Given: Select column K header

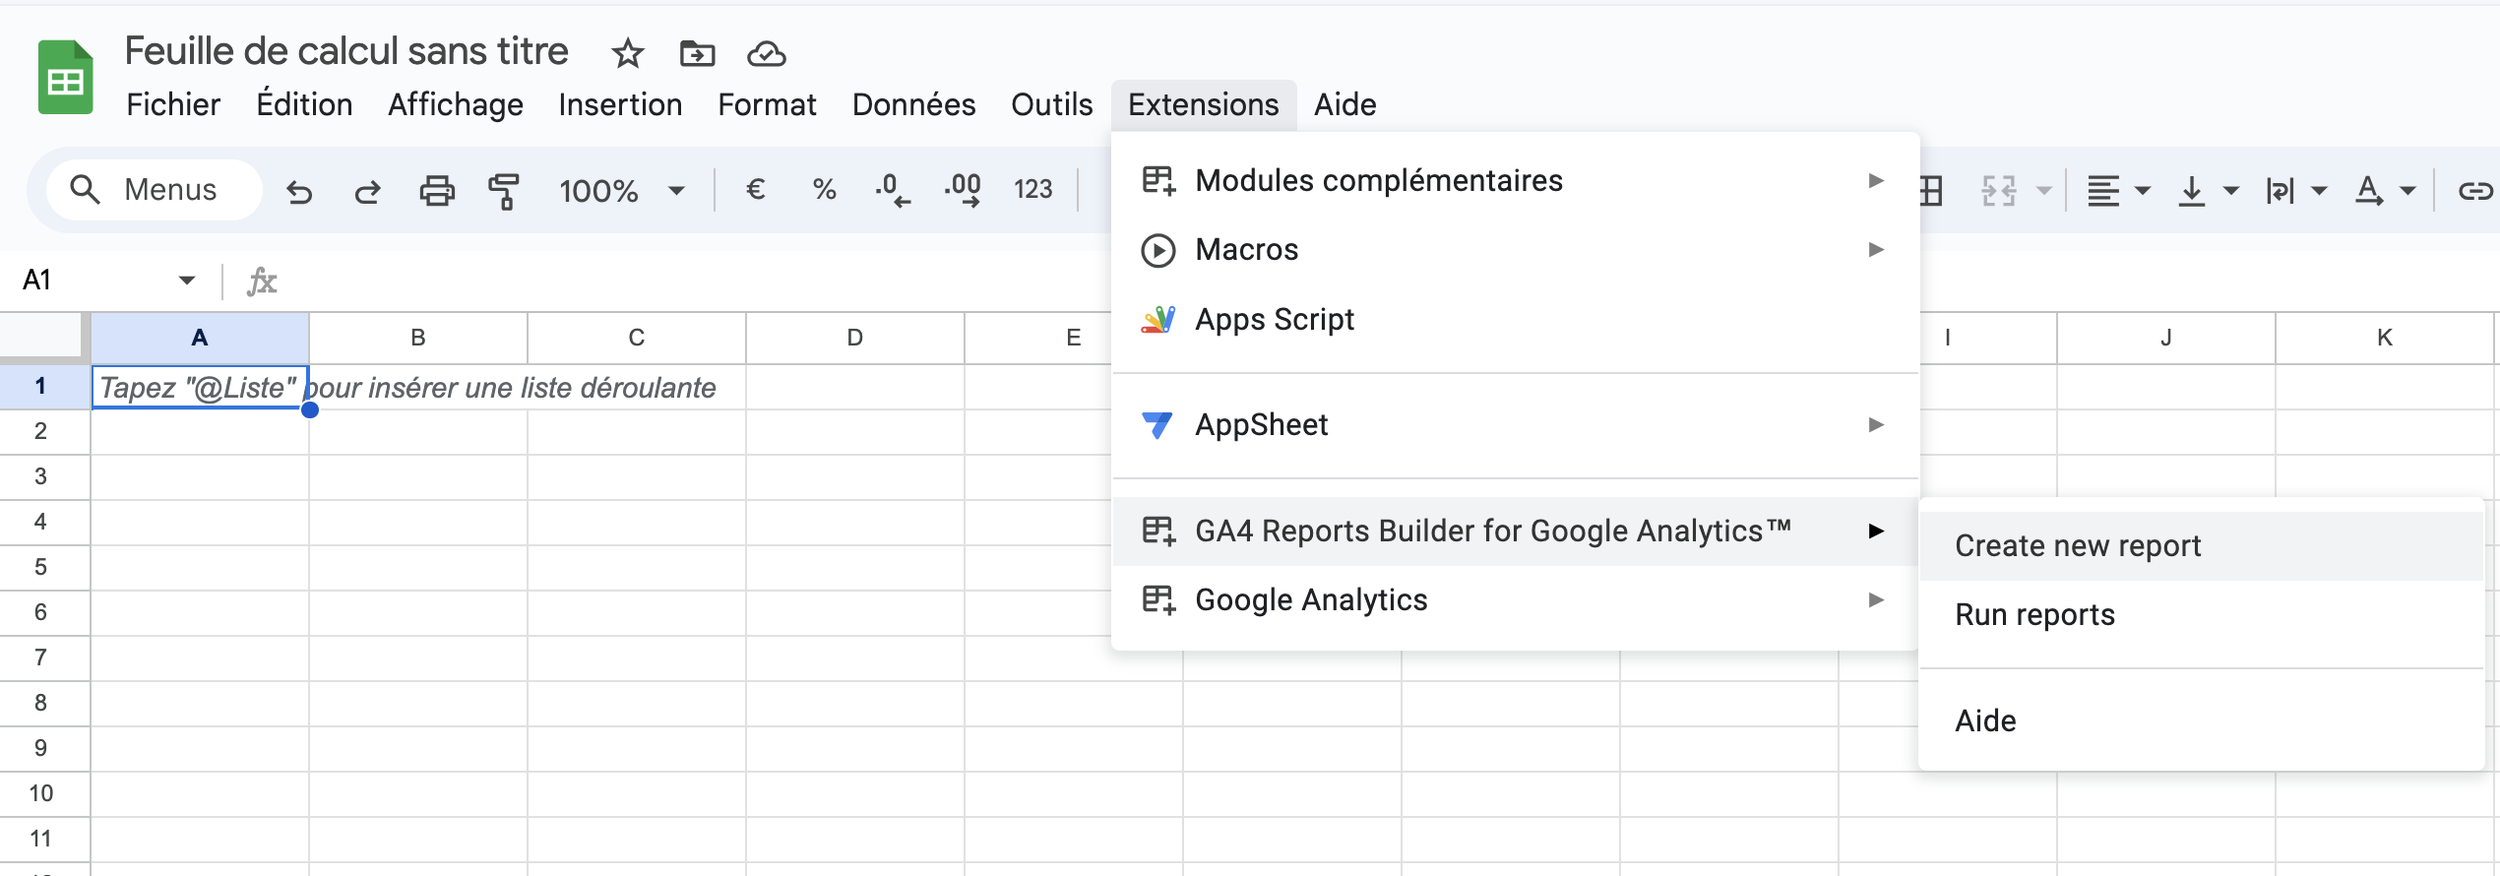Looking at the screenshot, I should coord(2385,338).
